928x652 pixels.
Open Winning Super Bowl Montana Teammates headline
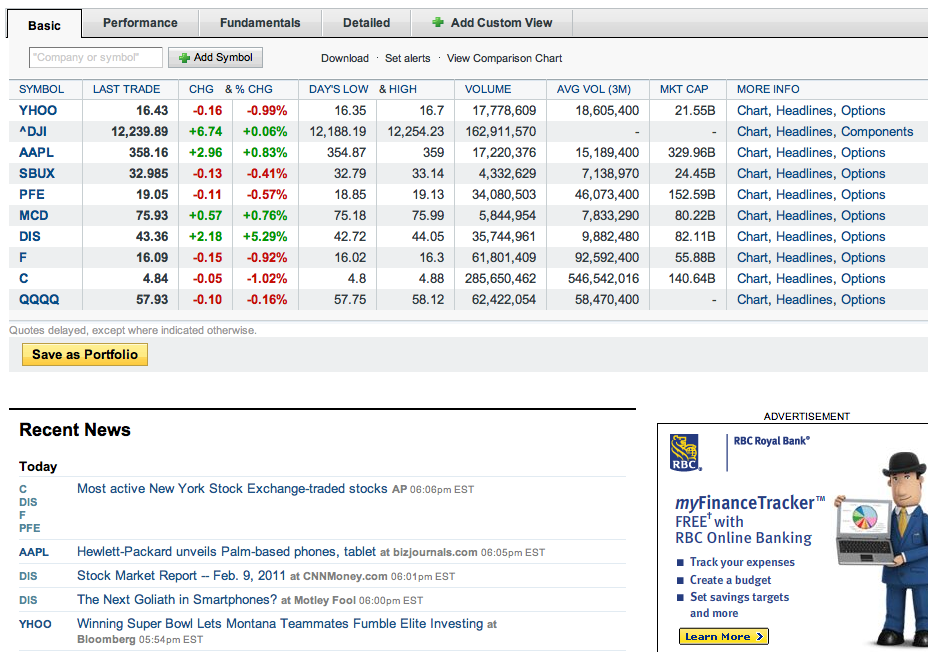tap(280, 624)
